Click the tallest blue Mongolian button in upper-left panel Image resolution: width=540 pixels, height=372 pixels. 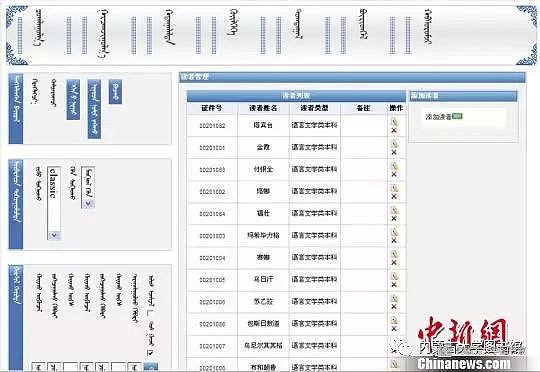[x=94, y=109]
